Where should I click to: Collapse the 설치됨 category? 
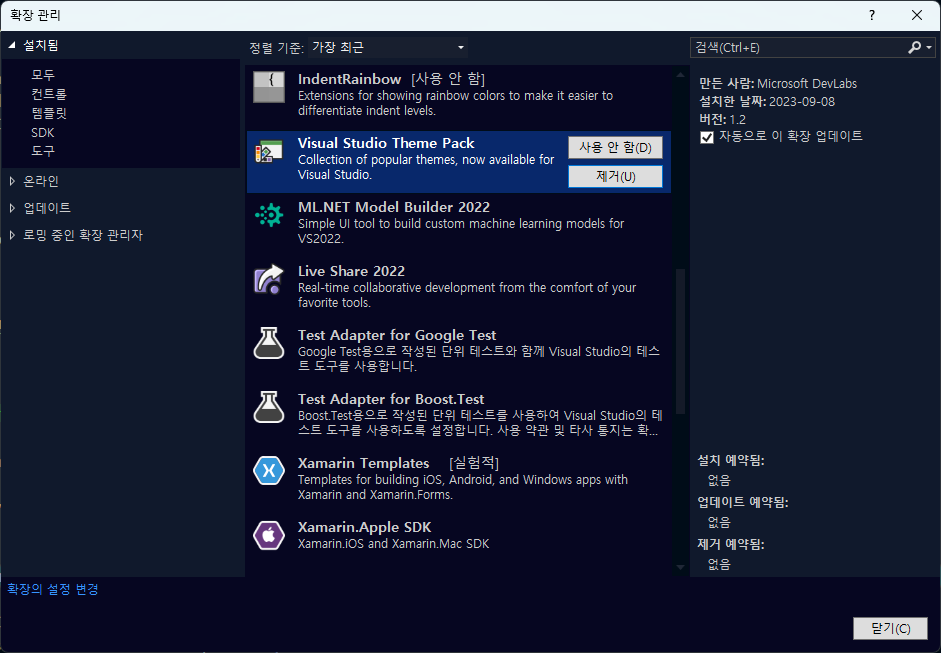(12, 46)
